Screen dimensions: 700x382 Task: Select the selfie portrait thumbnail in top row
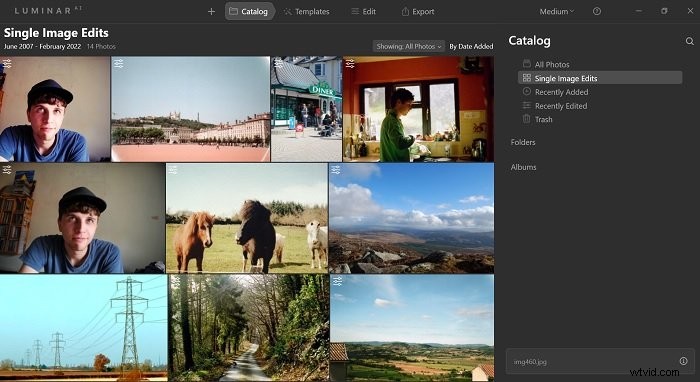click(54, 109)
